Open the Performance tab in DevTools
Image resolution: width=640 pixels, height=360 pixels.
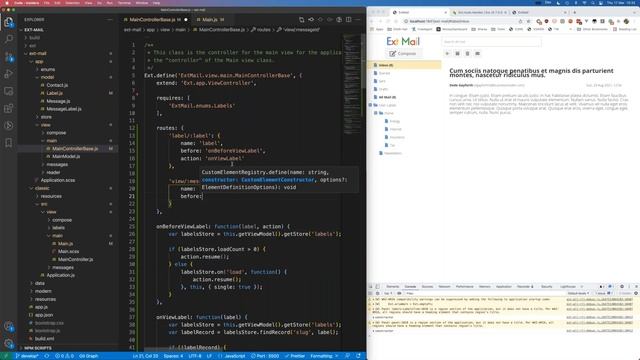(x=464, y=287)
